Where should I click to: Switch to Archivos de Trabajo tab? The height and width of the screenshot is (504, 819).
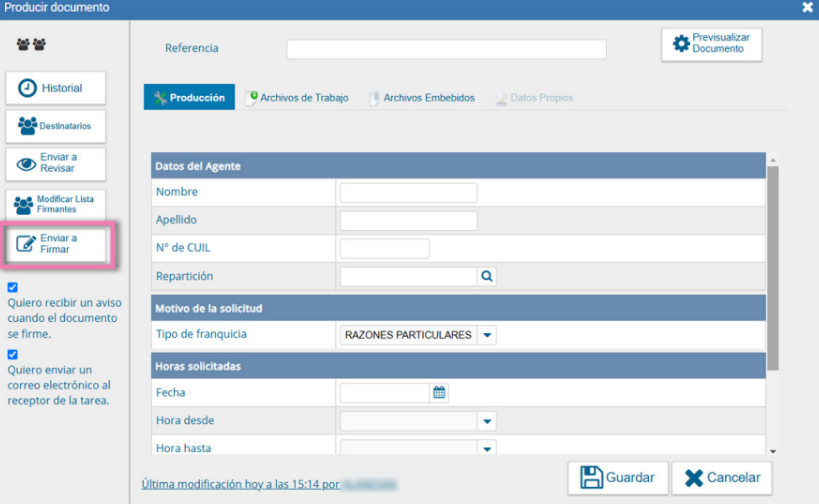click(297, 98)
